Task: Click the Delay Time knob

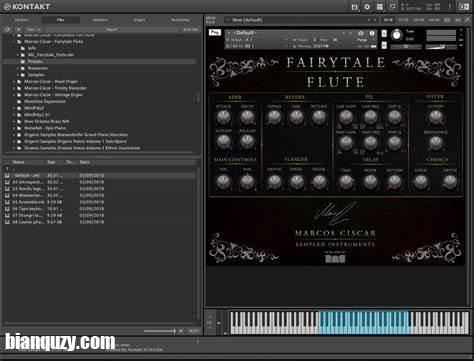Action: click(346, 182)
